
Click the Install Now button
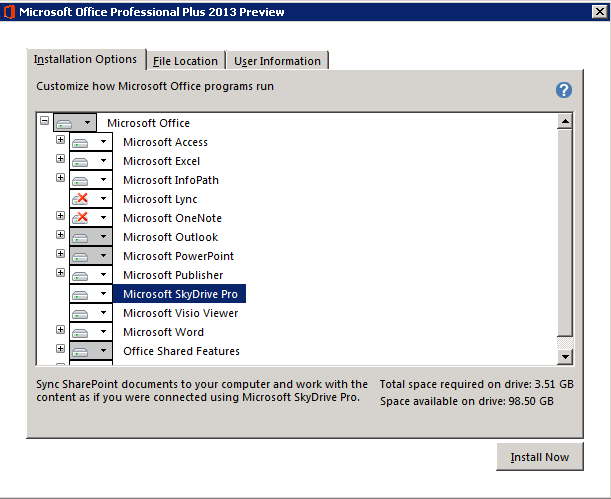(x=540, y=457)
